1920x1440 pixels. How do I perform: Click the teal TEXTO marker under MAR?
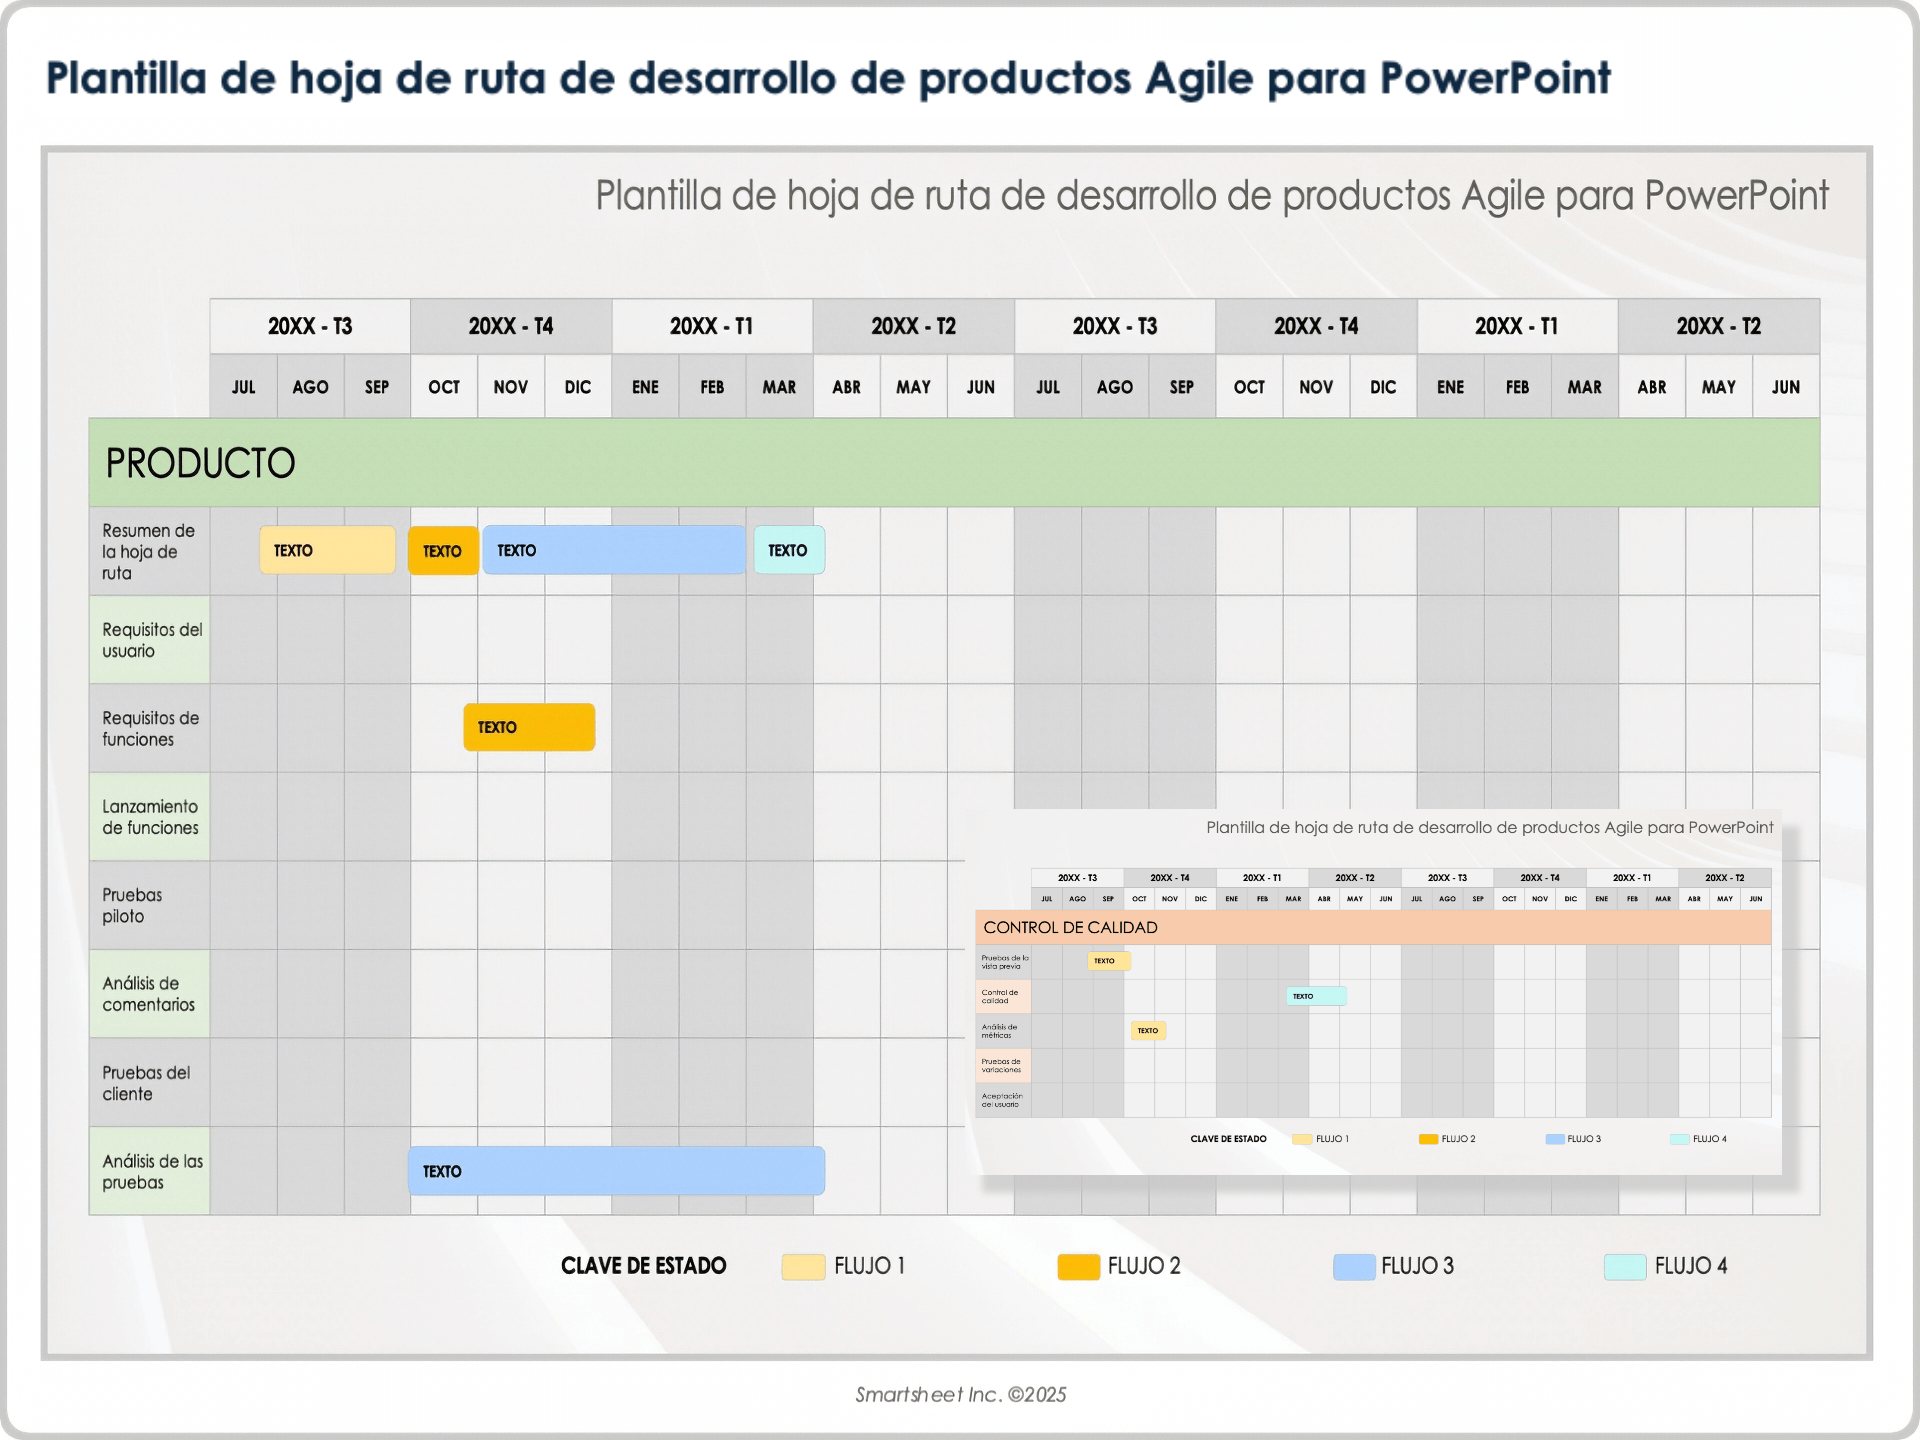pos(788,550)
